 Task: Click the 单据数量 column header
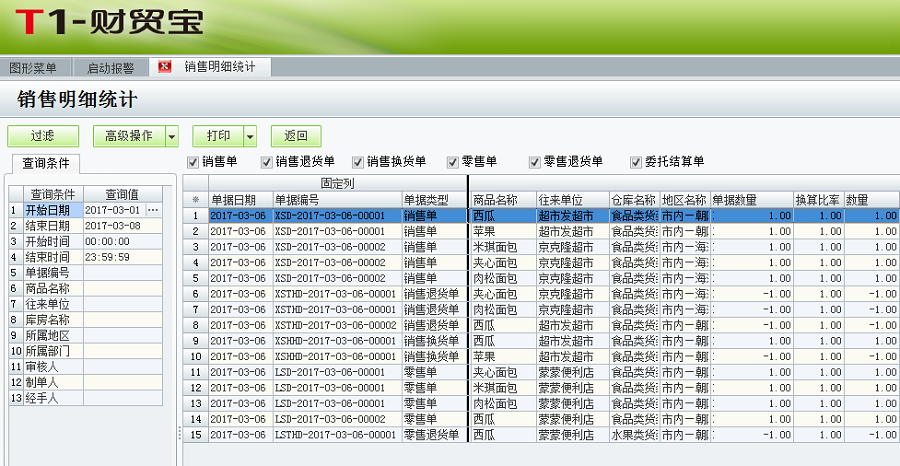tap(752, 200)
